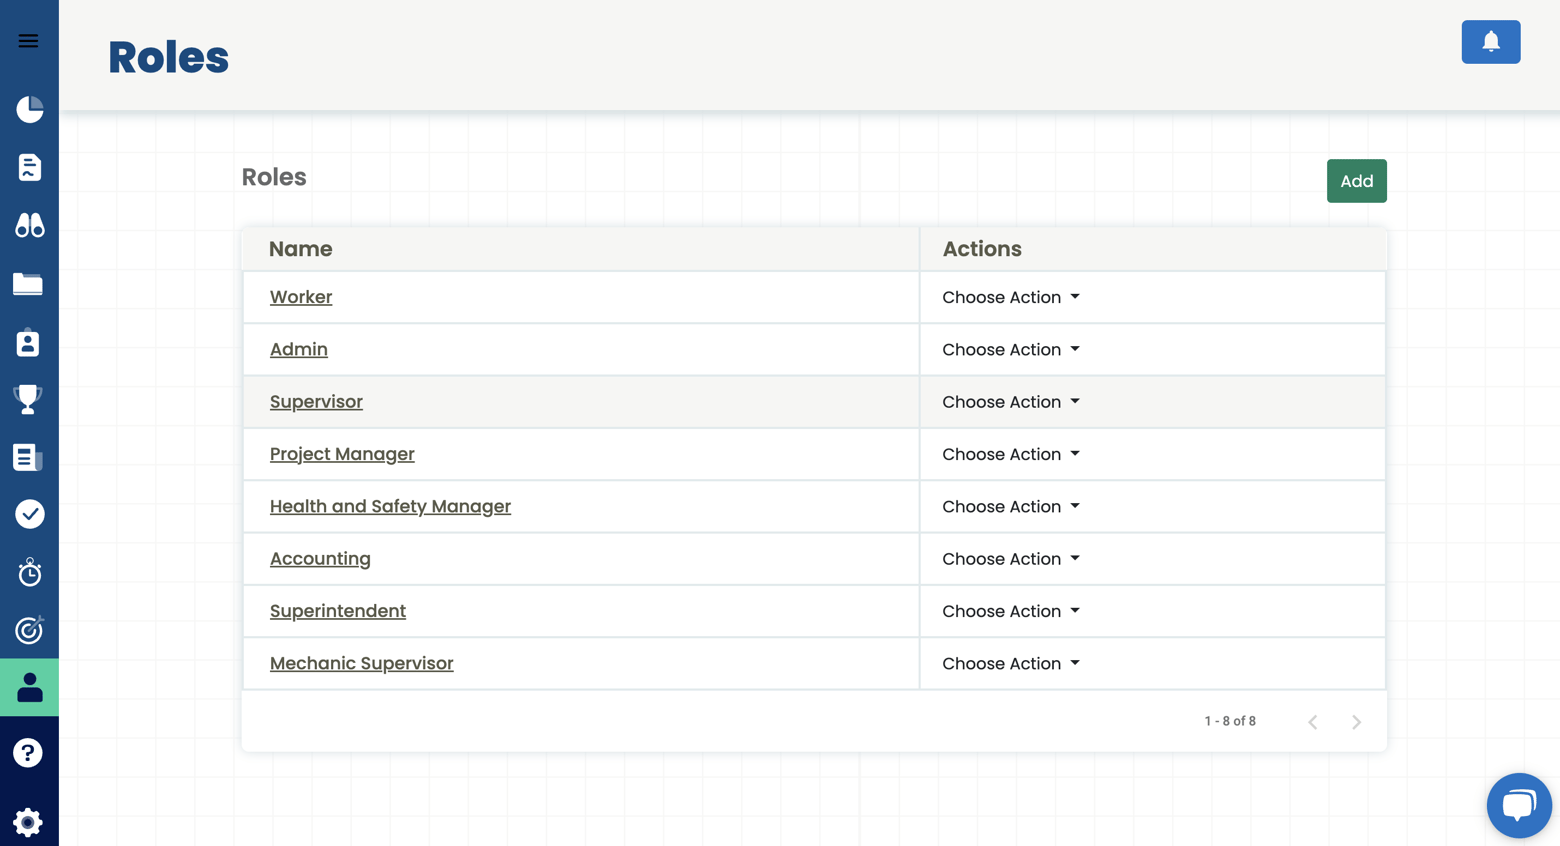Open the folder icon in sidebar
The height and width of the screenshot is (846, 1560).
[x=28, y=284]
